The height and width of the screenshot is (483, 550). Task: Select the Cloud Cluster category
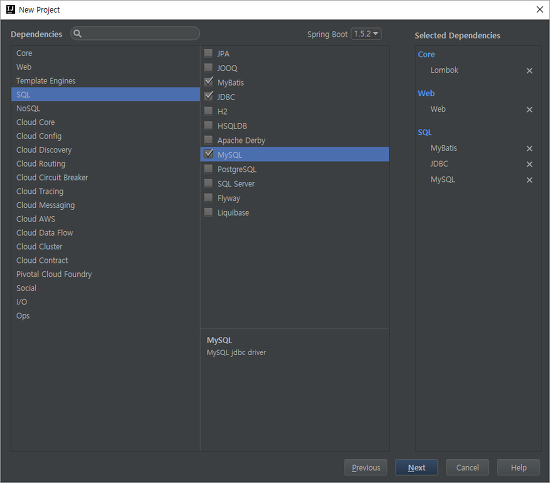(105, 247)
